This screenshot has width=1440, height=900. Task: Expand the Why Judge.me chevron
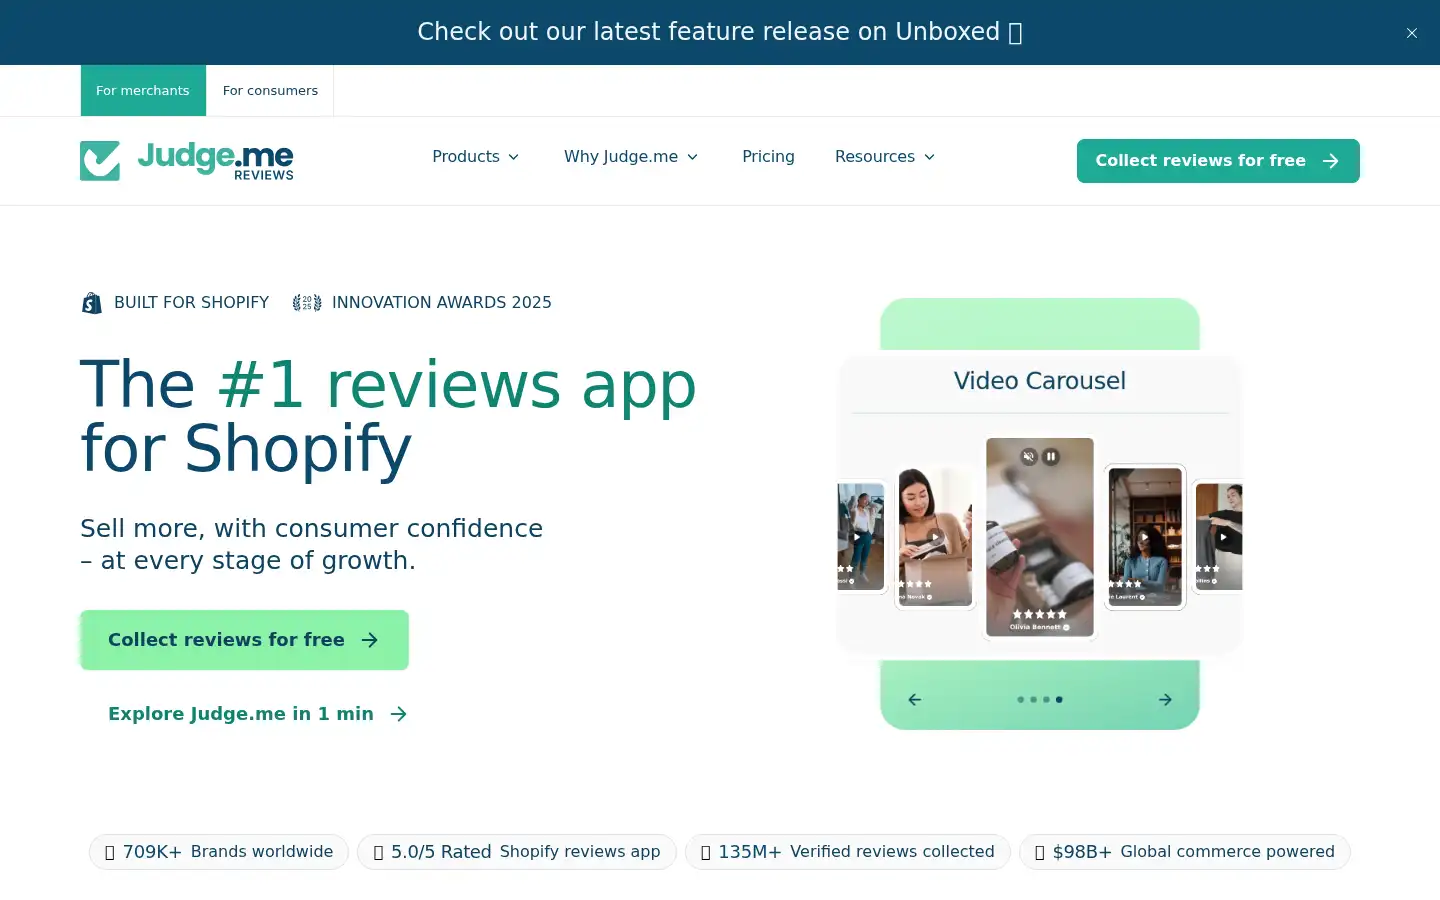pyautogui.click(x=692, y=157)
